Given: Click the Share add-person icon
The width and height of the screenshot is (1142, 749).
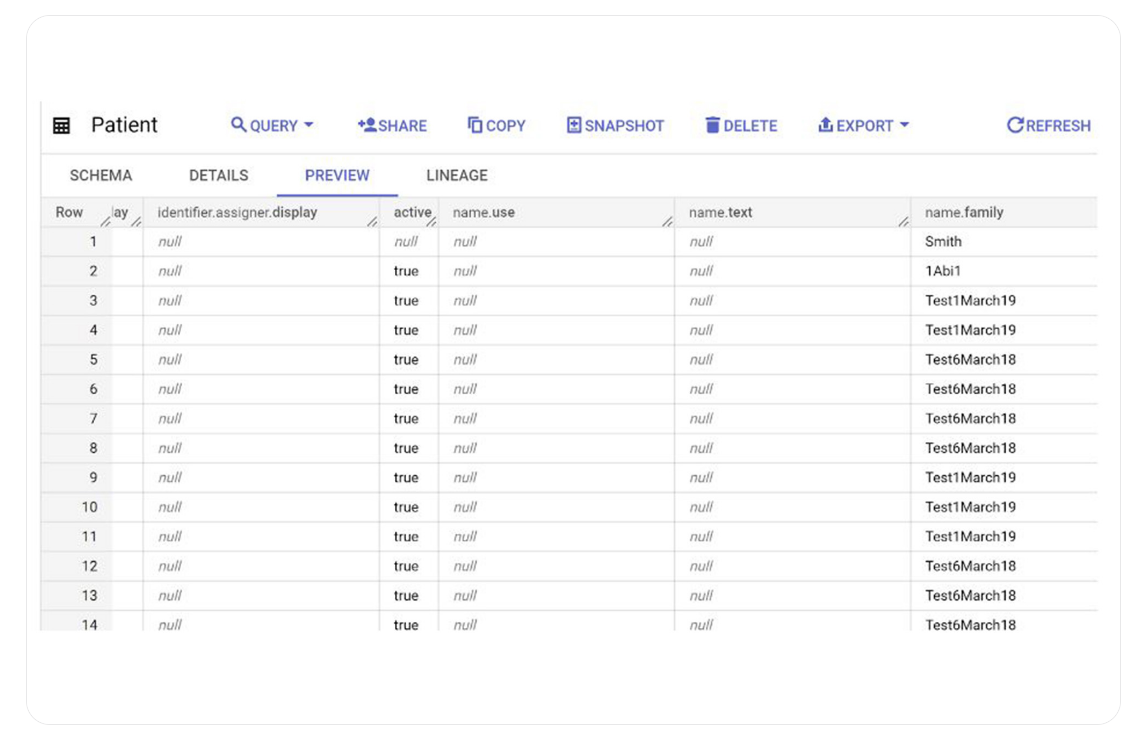Looking at the screenshot, I should pyautogui.click(x=366, y=125).
